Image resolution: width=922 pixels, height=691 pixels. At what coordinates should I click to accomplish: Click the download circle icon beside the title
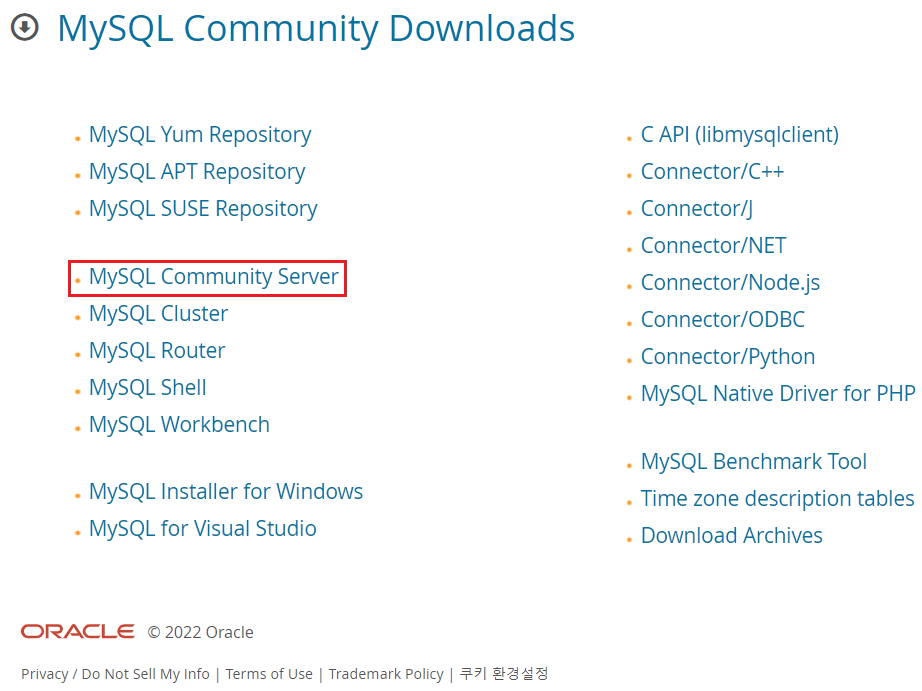click(25, 27)
